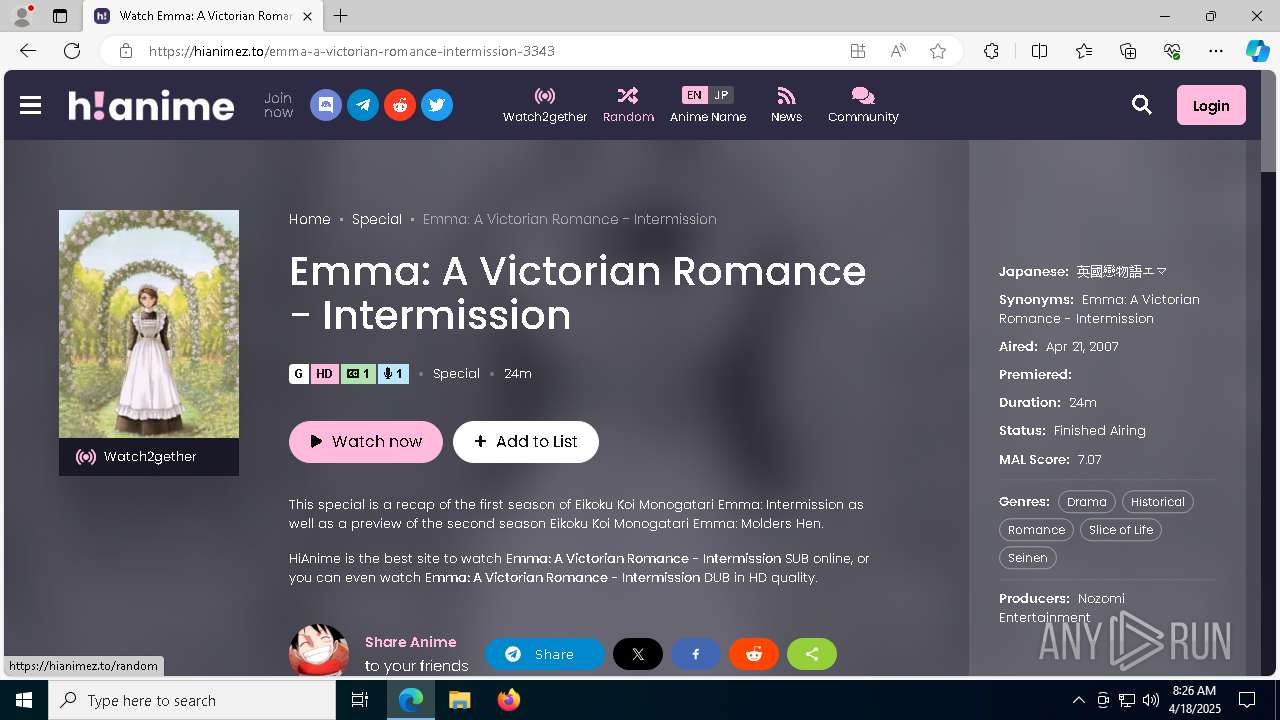
Task: Start Watch2gether under the poster
Action: (x=149, y=457)
